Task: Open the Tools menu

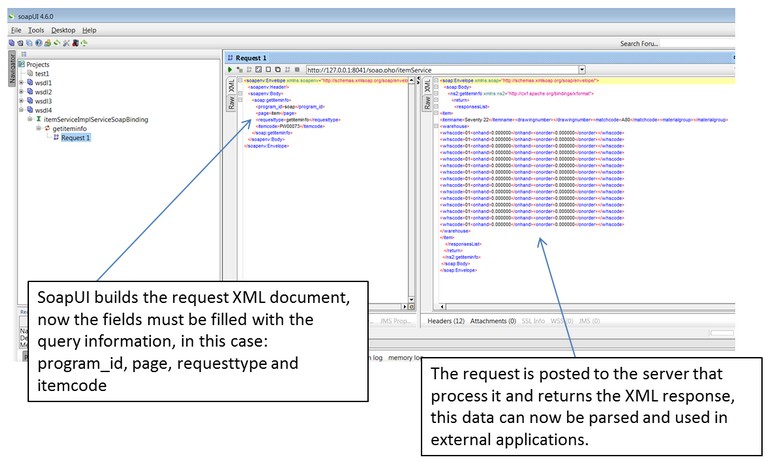Action: (35, 30)
